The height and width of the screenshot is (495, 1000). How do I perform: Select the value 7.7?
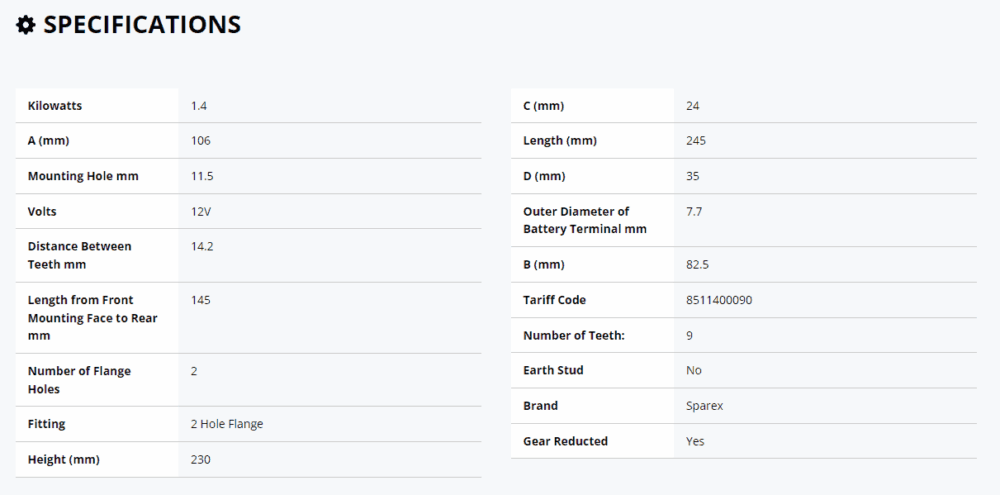point(694,211)
